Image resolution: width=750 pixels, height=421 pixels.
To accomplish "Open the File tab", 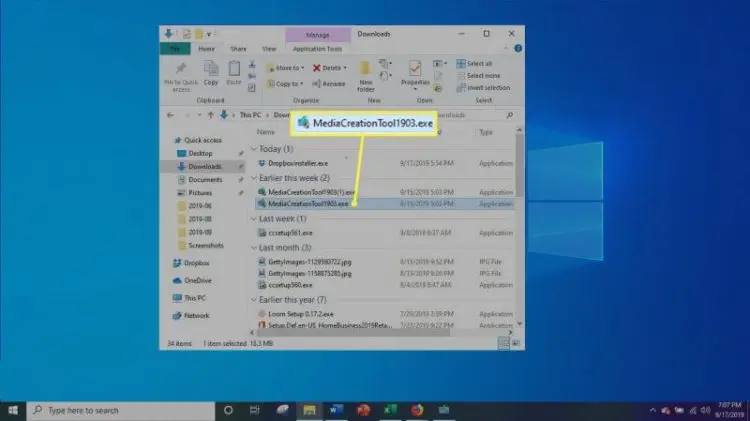I will pos(175,48).
